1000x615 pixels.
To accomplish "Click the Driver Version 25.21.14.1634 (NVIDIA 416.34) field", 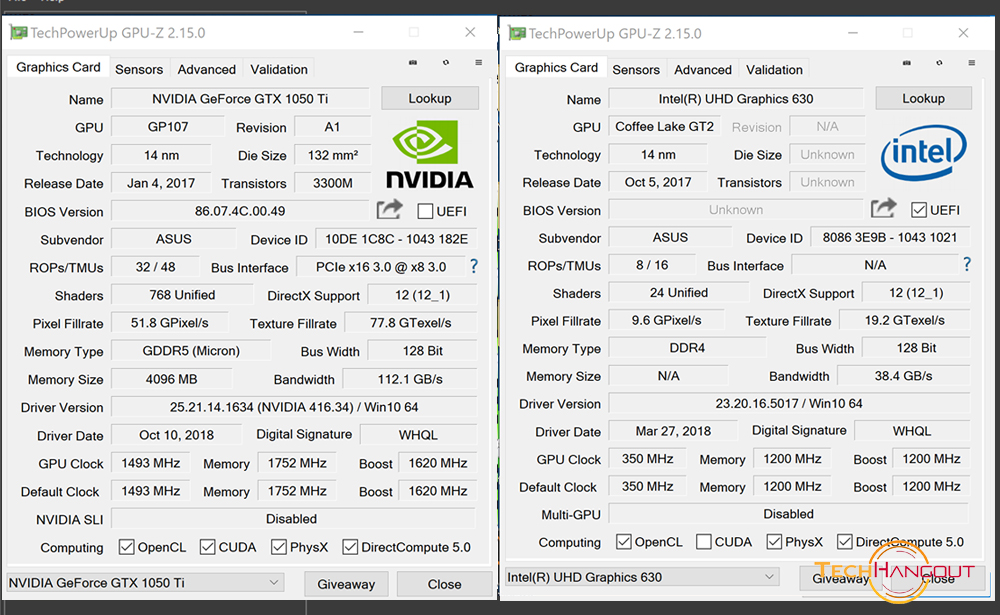I will click(x=294, y=407).
